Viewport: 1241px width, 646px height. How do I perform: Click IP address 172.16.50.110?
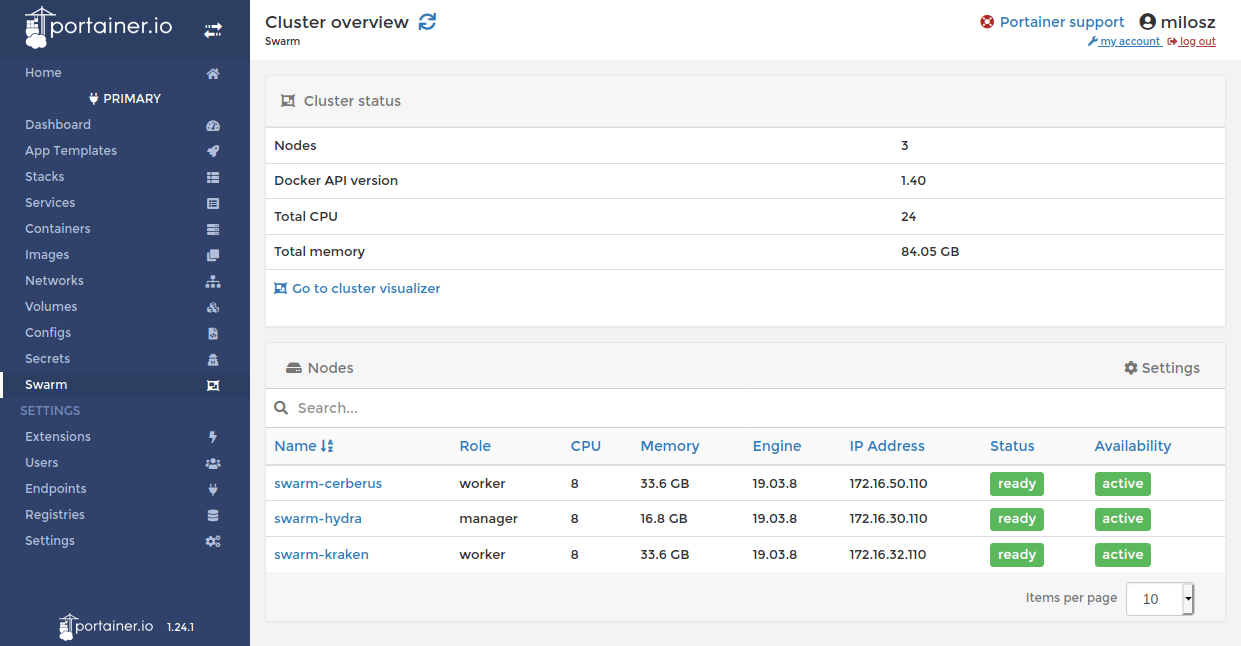[888, 484]
